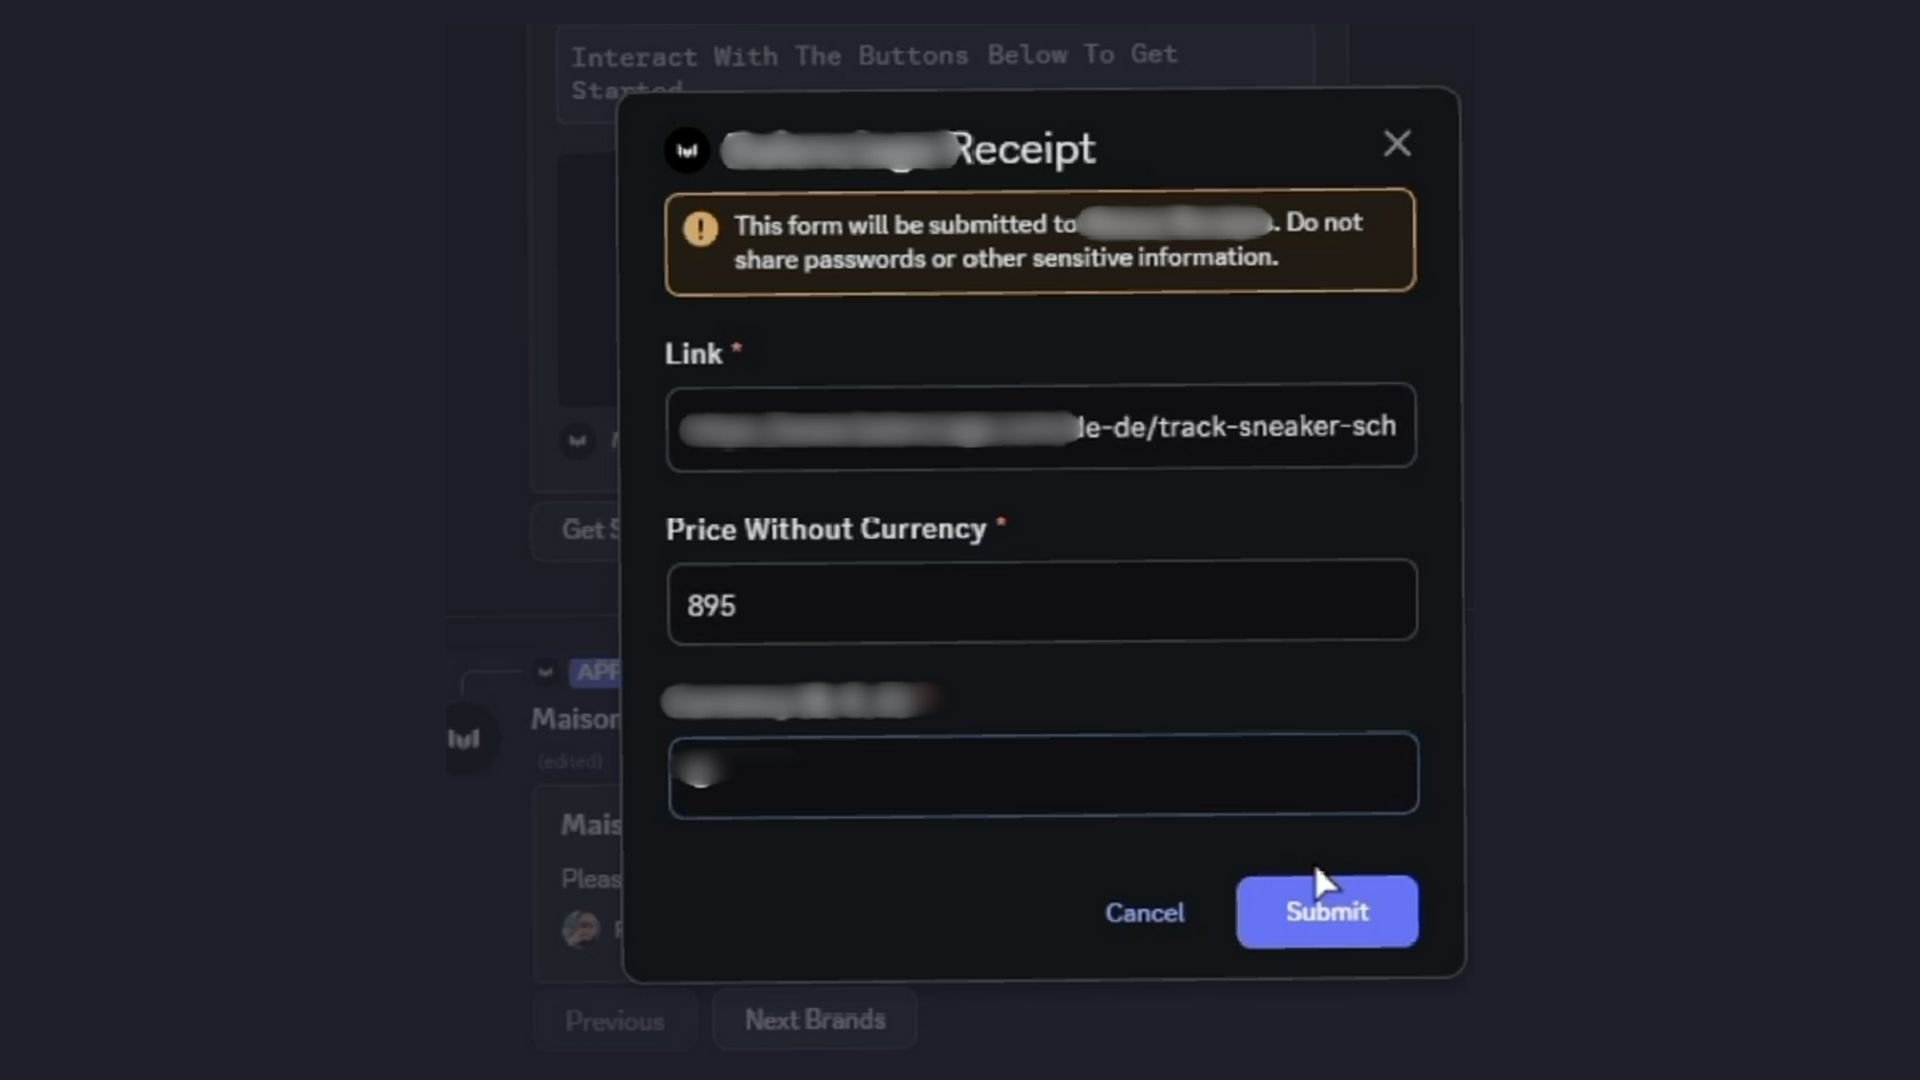Image resolution: width=1920 pixels, height=1080 pixels.
Task: Click the Maison bot username
Action: point(575,719)
